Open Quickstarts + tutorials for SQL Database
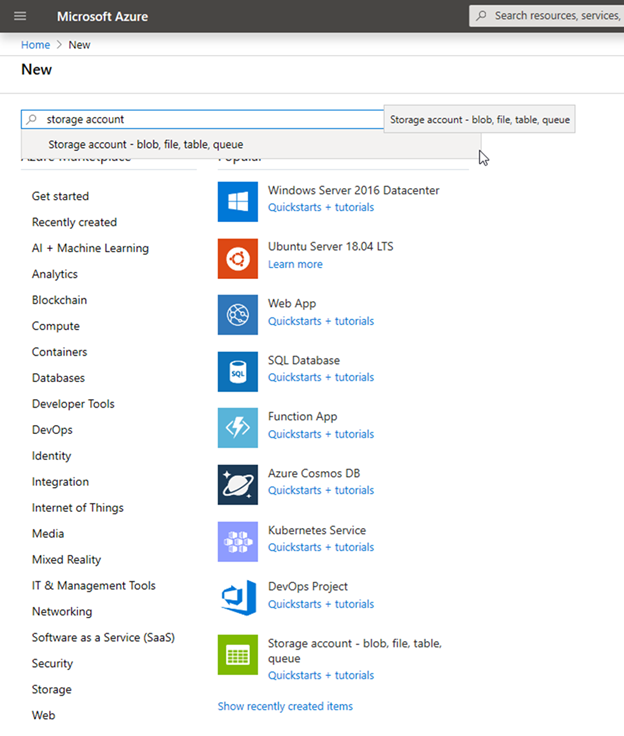 click(x=321, y=377)
